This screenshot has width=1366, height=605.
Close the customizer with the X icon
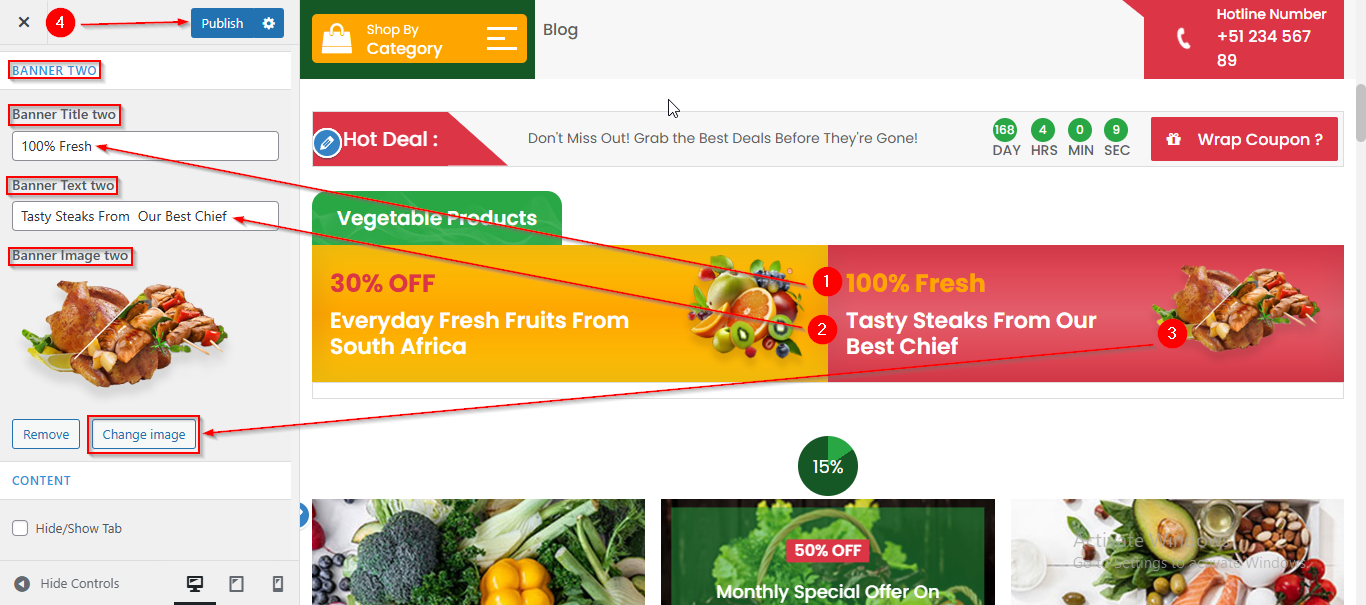(x=24, y=23)
